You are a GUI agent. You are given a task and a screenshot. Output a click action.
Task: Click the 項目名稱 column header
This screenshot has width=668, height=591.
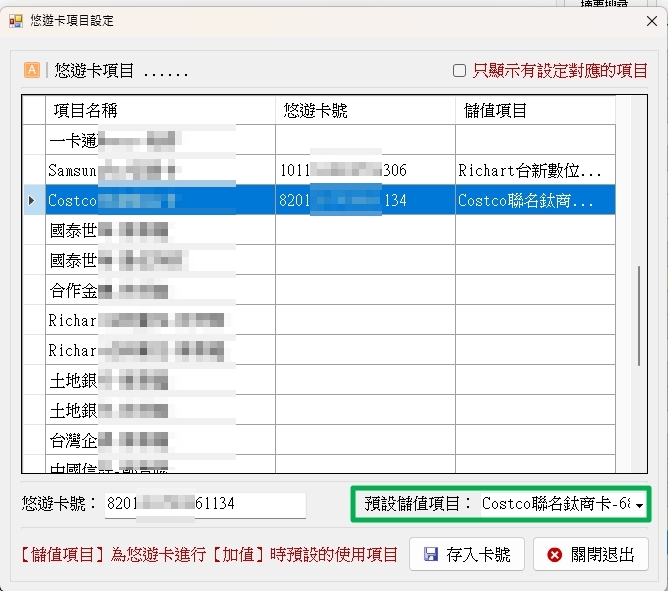[160, 110]
